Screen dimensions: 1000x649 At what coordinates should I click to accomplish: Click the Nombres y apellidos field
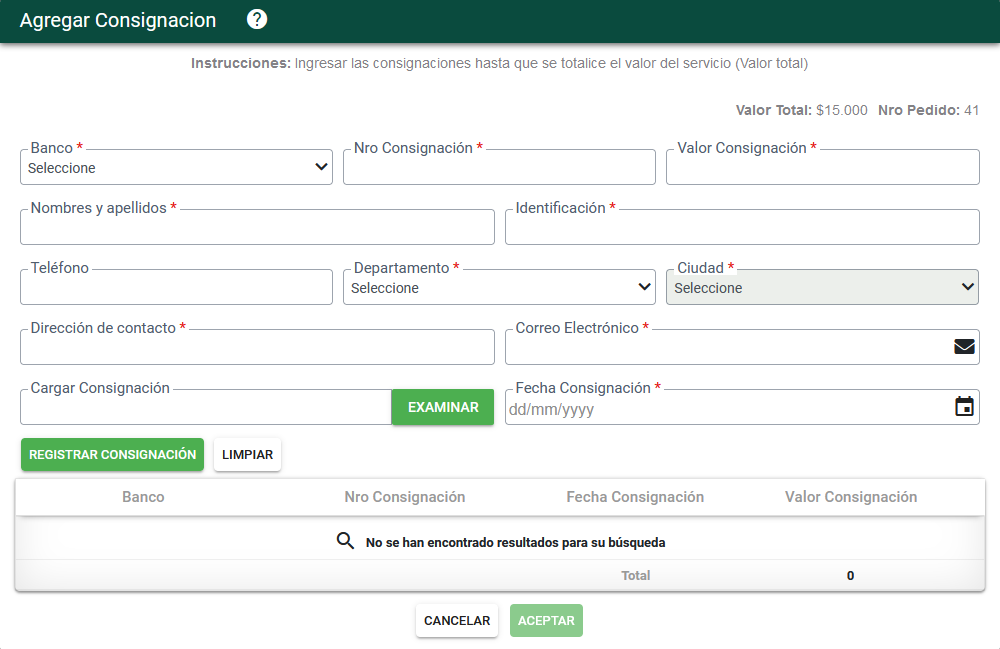click(x=258, y=228)
